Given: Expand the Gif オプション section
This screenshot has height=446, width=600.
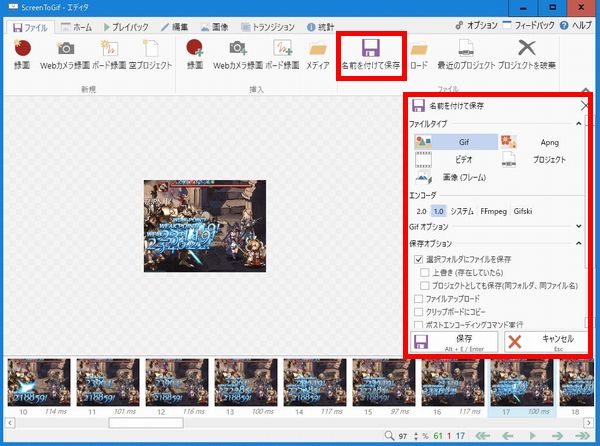Looking at the screenshot, I should tap(579, 226).
